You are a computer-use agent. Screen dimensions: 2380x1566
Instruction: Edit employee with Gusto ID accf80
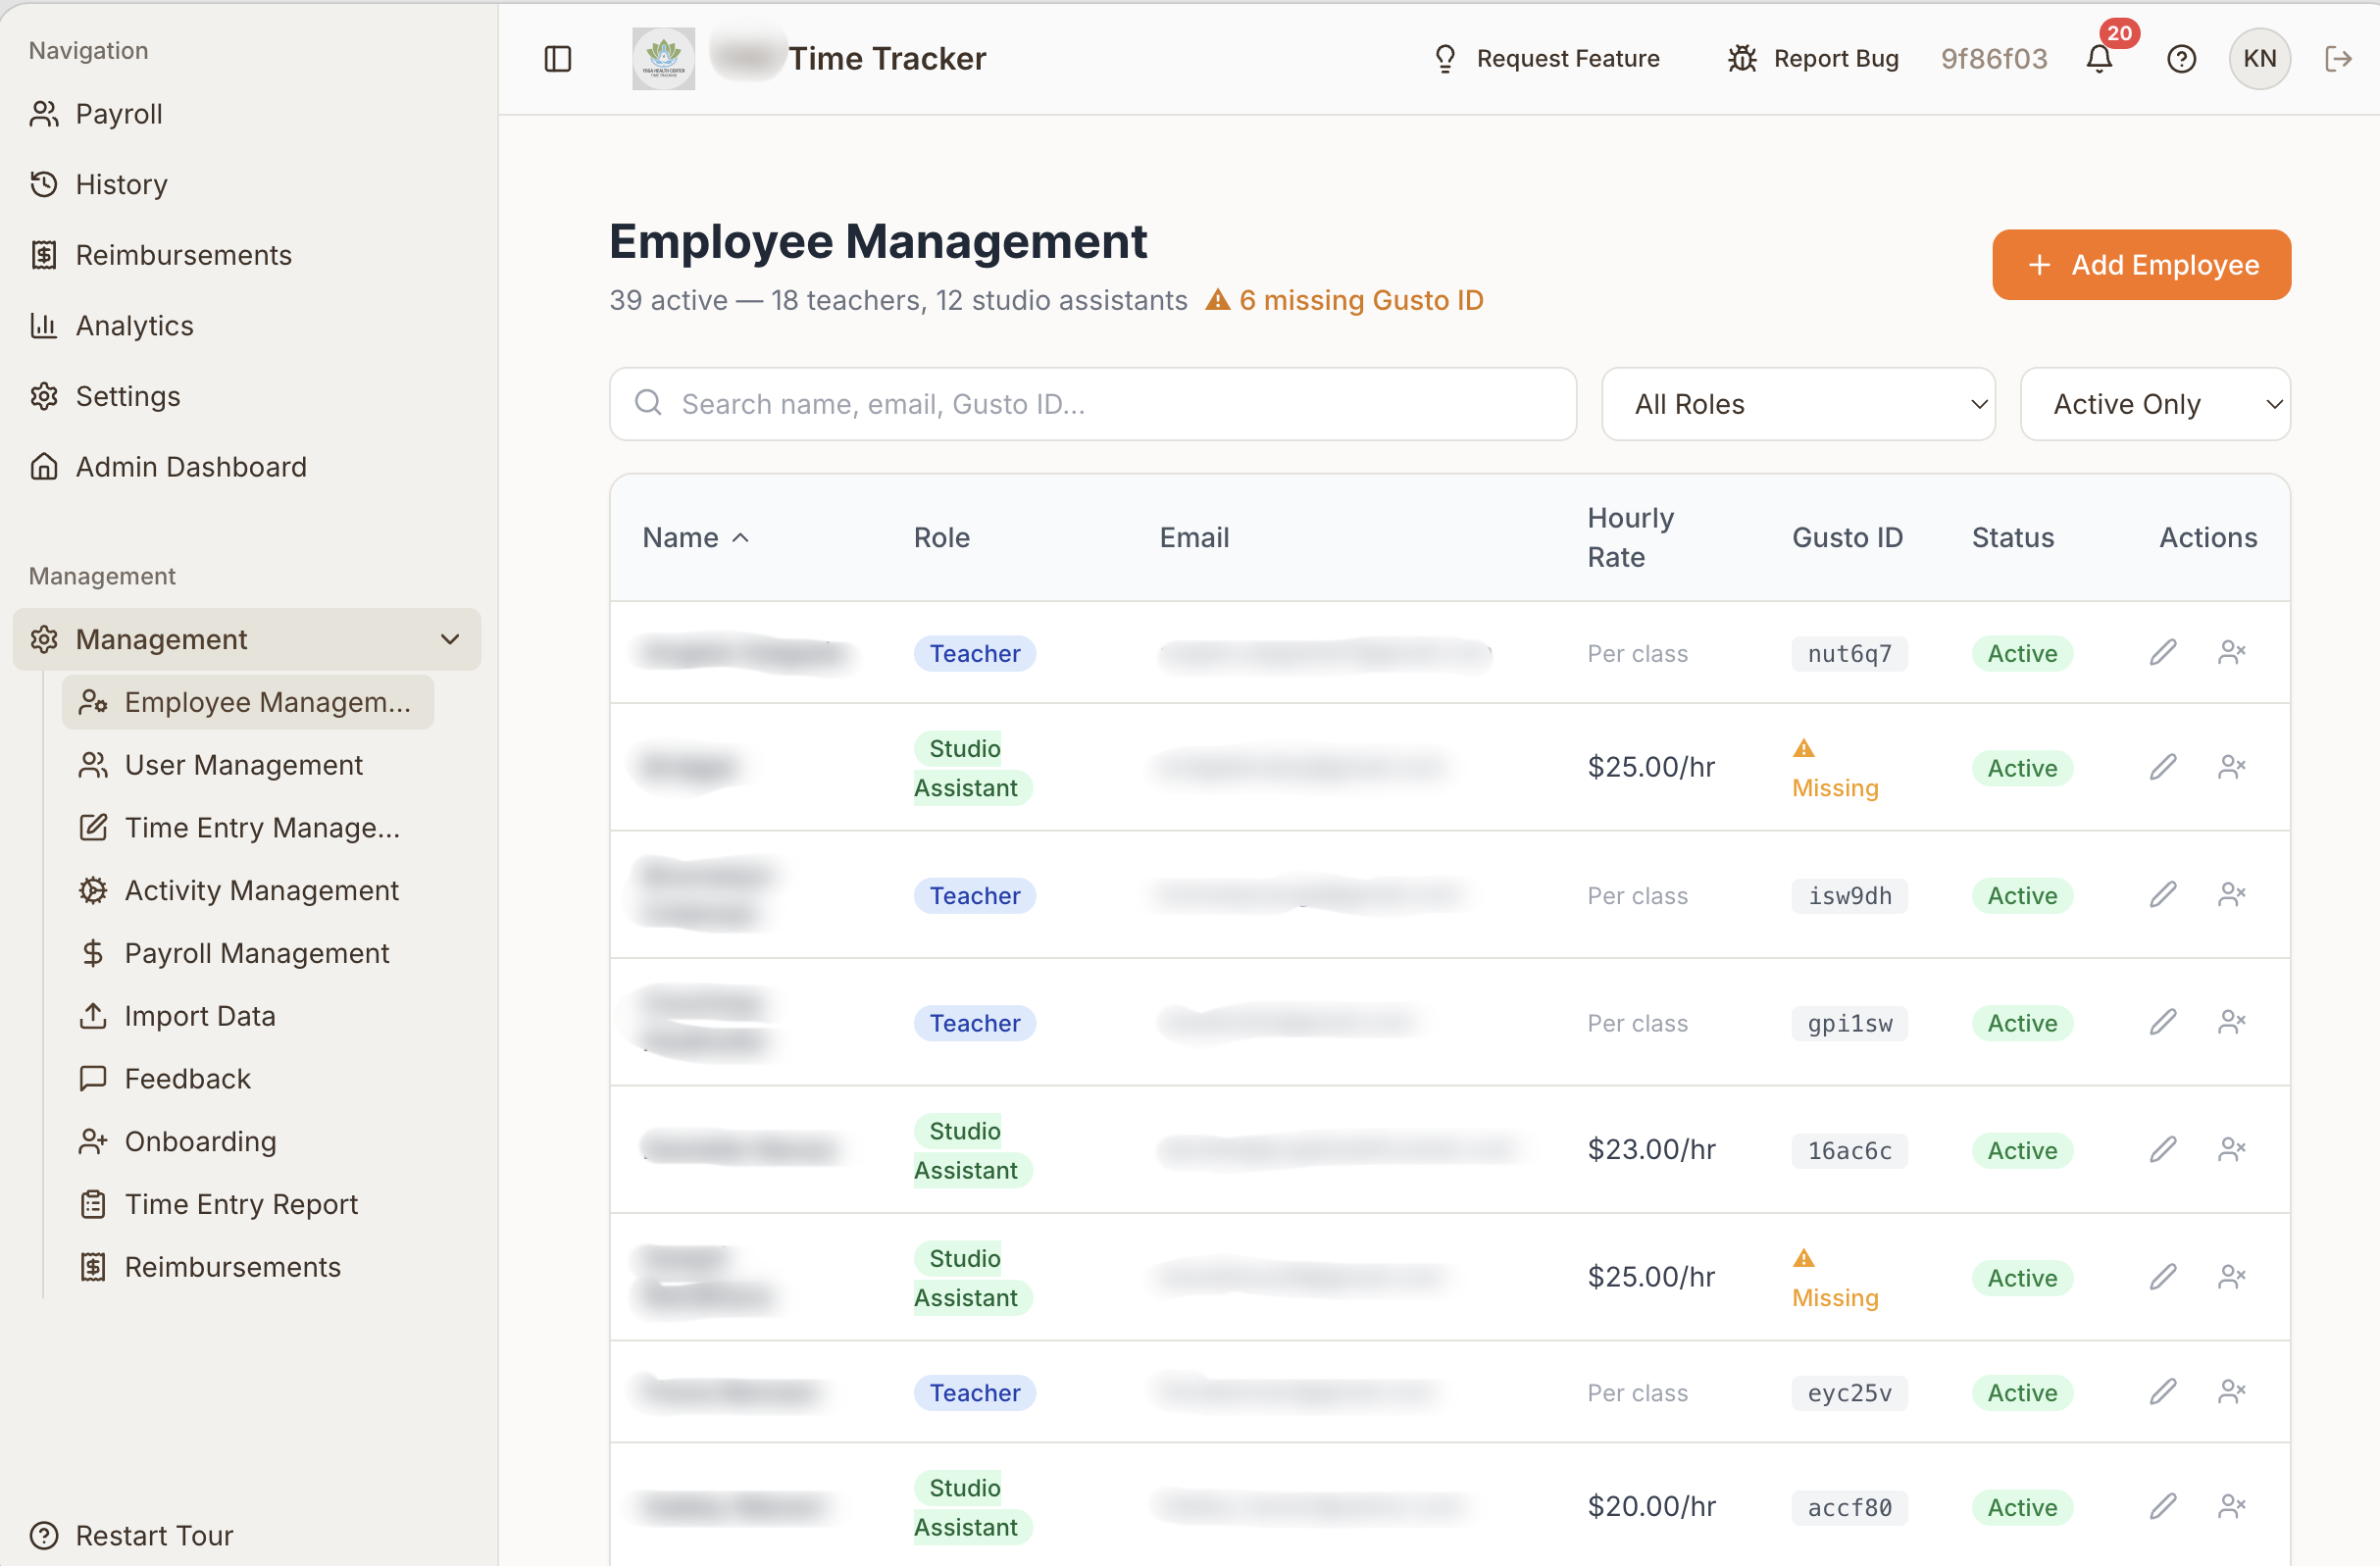pyautogui.click(x=2163, y=1506)
